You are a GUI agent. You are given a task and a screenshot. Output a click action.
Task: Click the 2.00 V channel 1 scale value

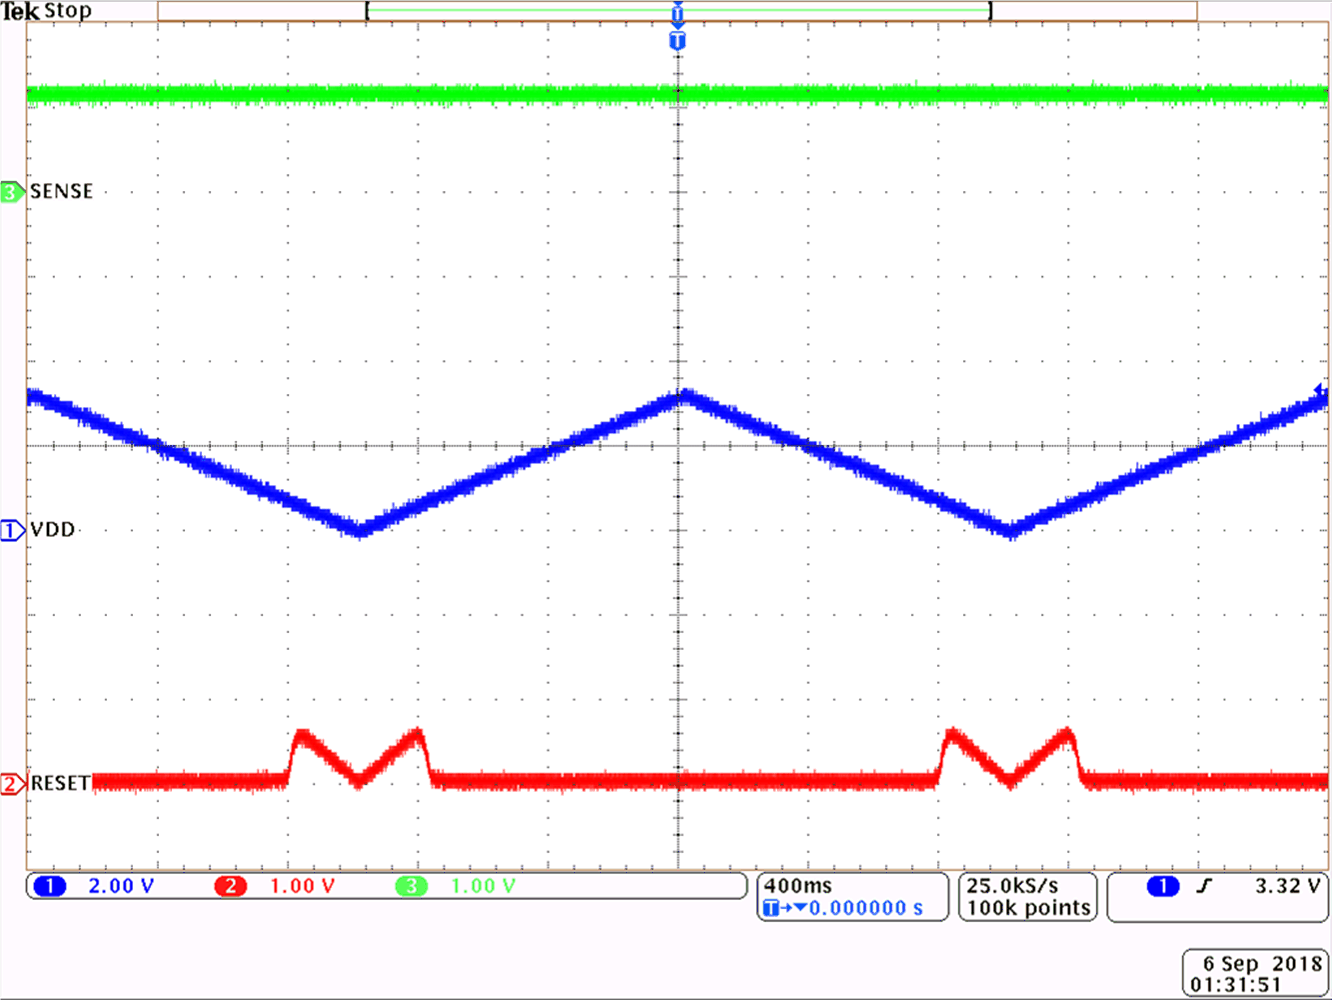point(117,885)
